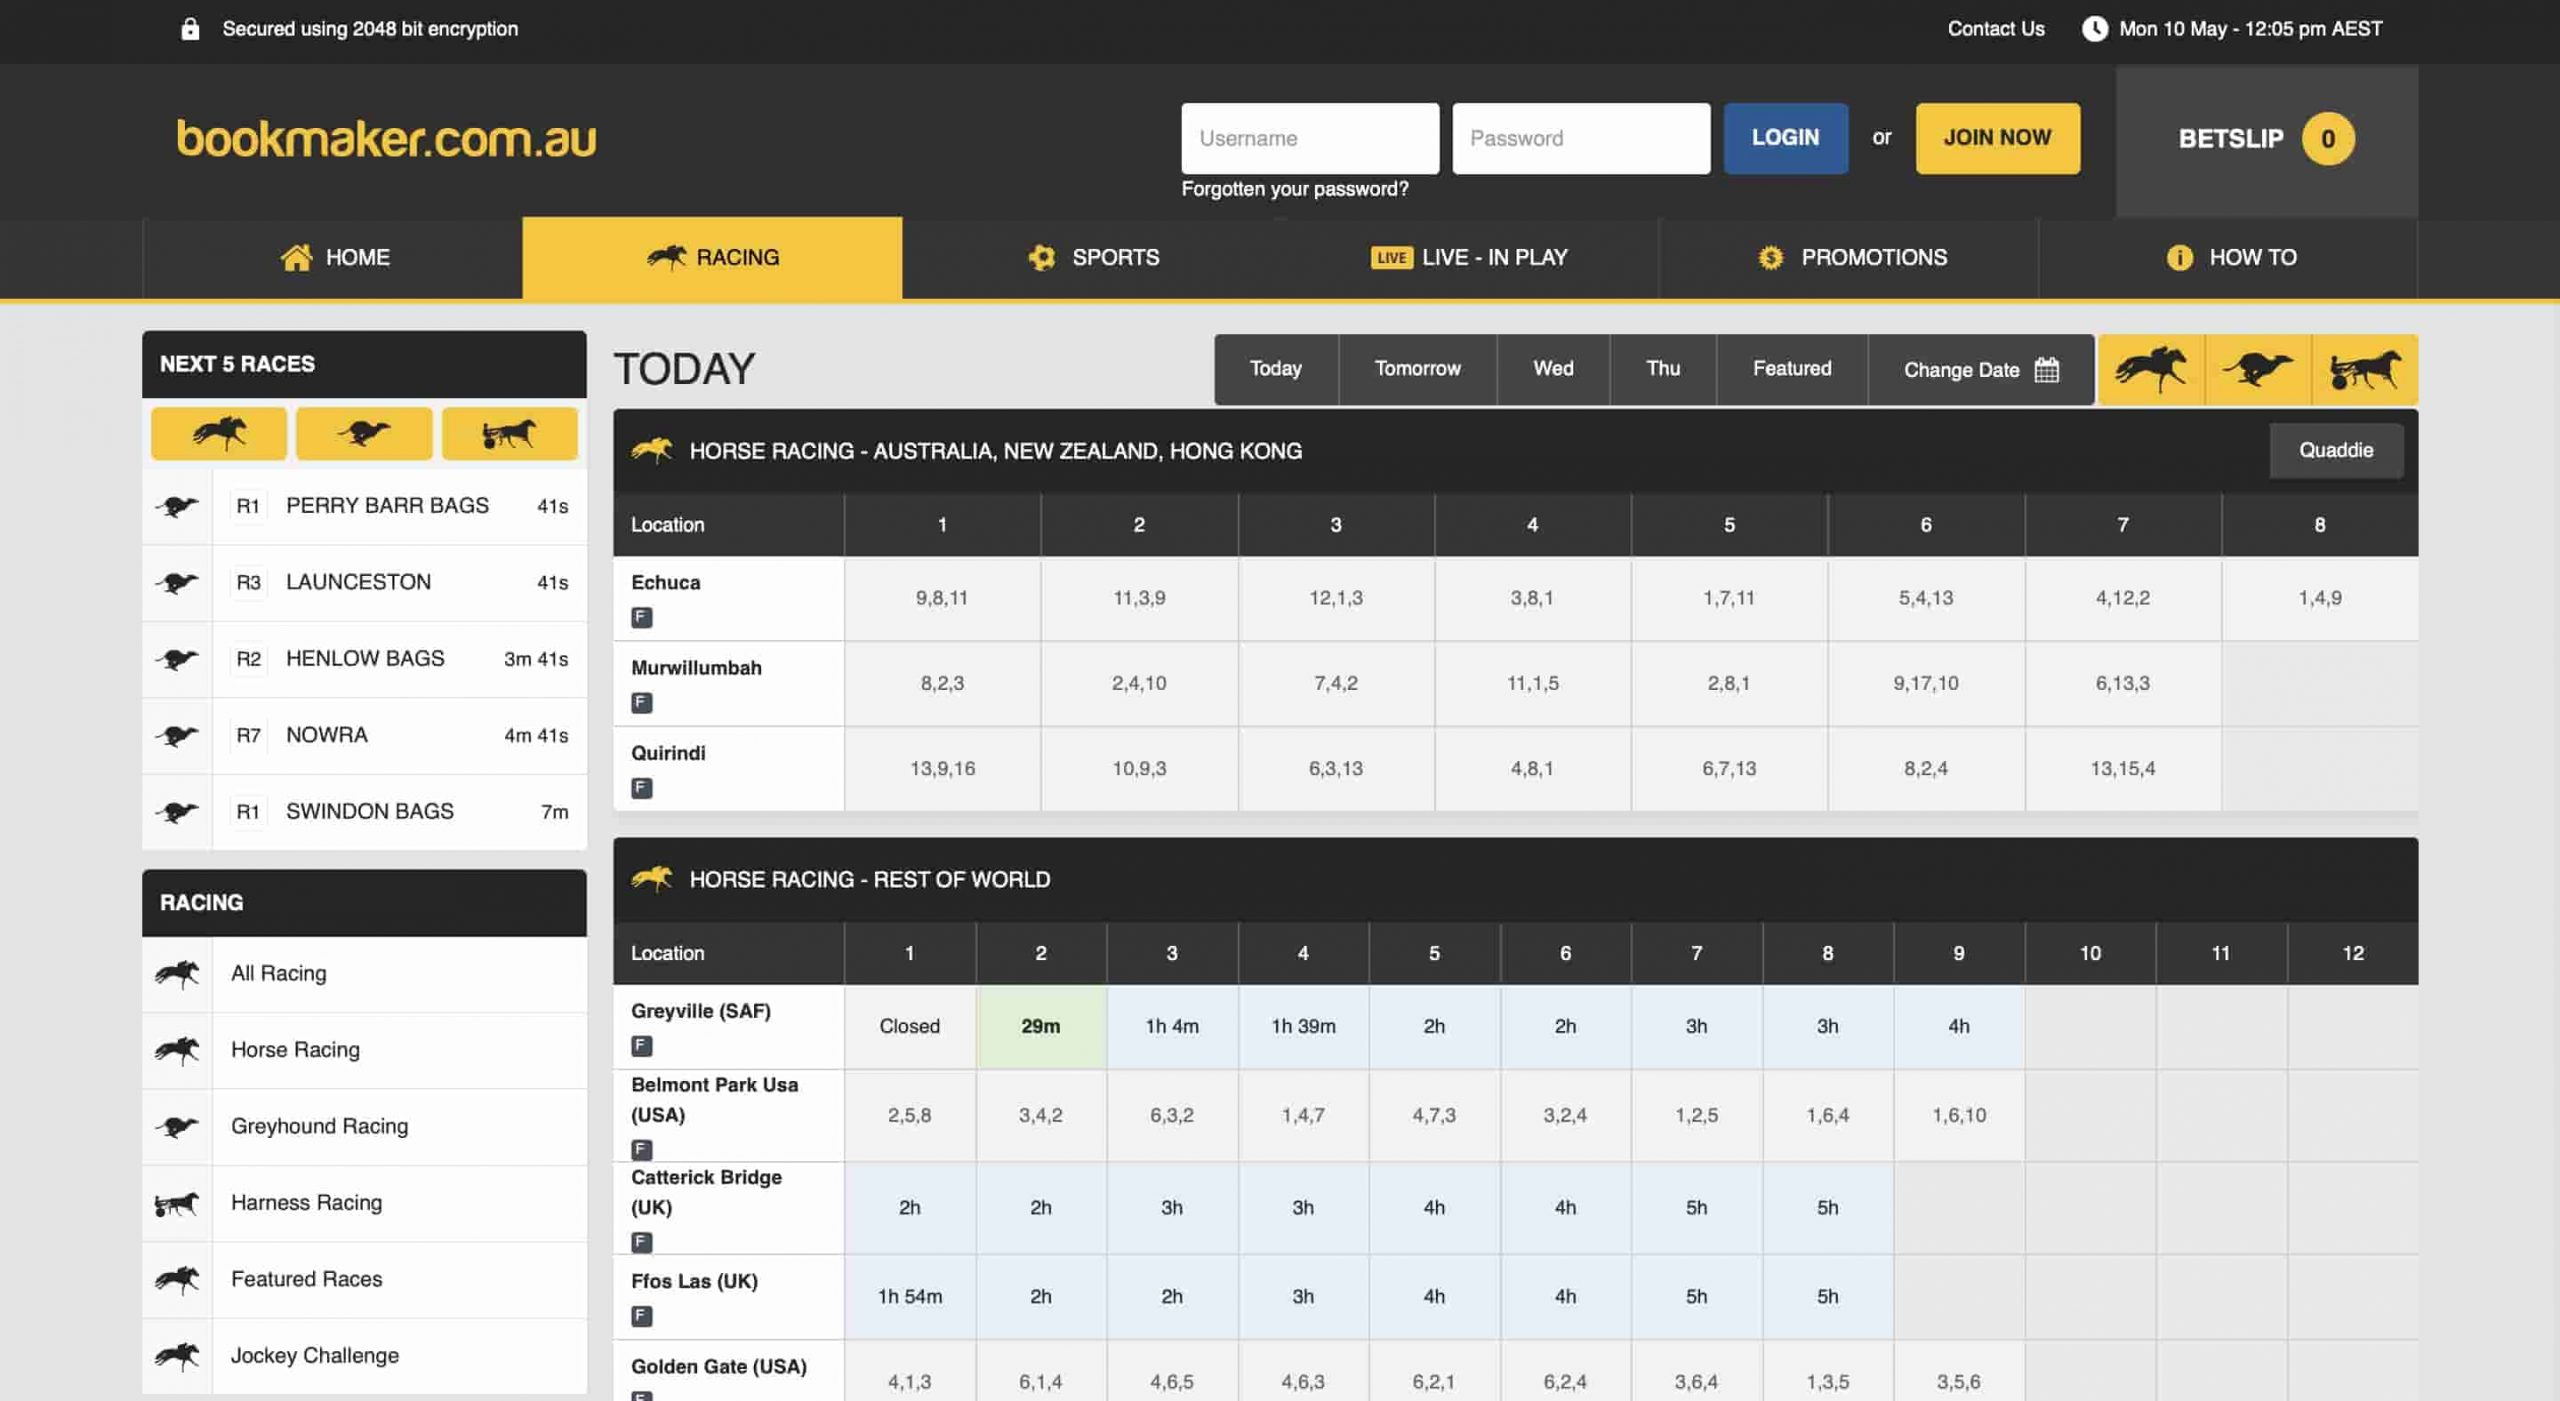Click the horse icon next to All Racing
The width and height of the screenshot is (2560, 1401).
point(177,973)
